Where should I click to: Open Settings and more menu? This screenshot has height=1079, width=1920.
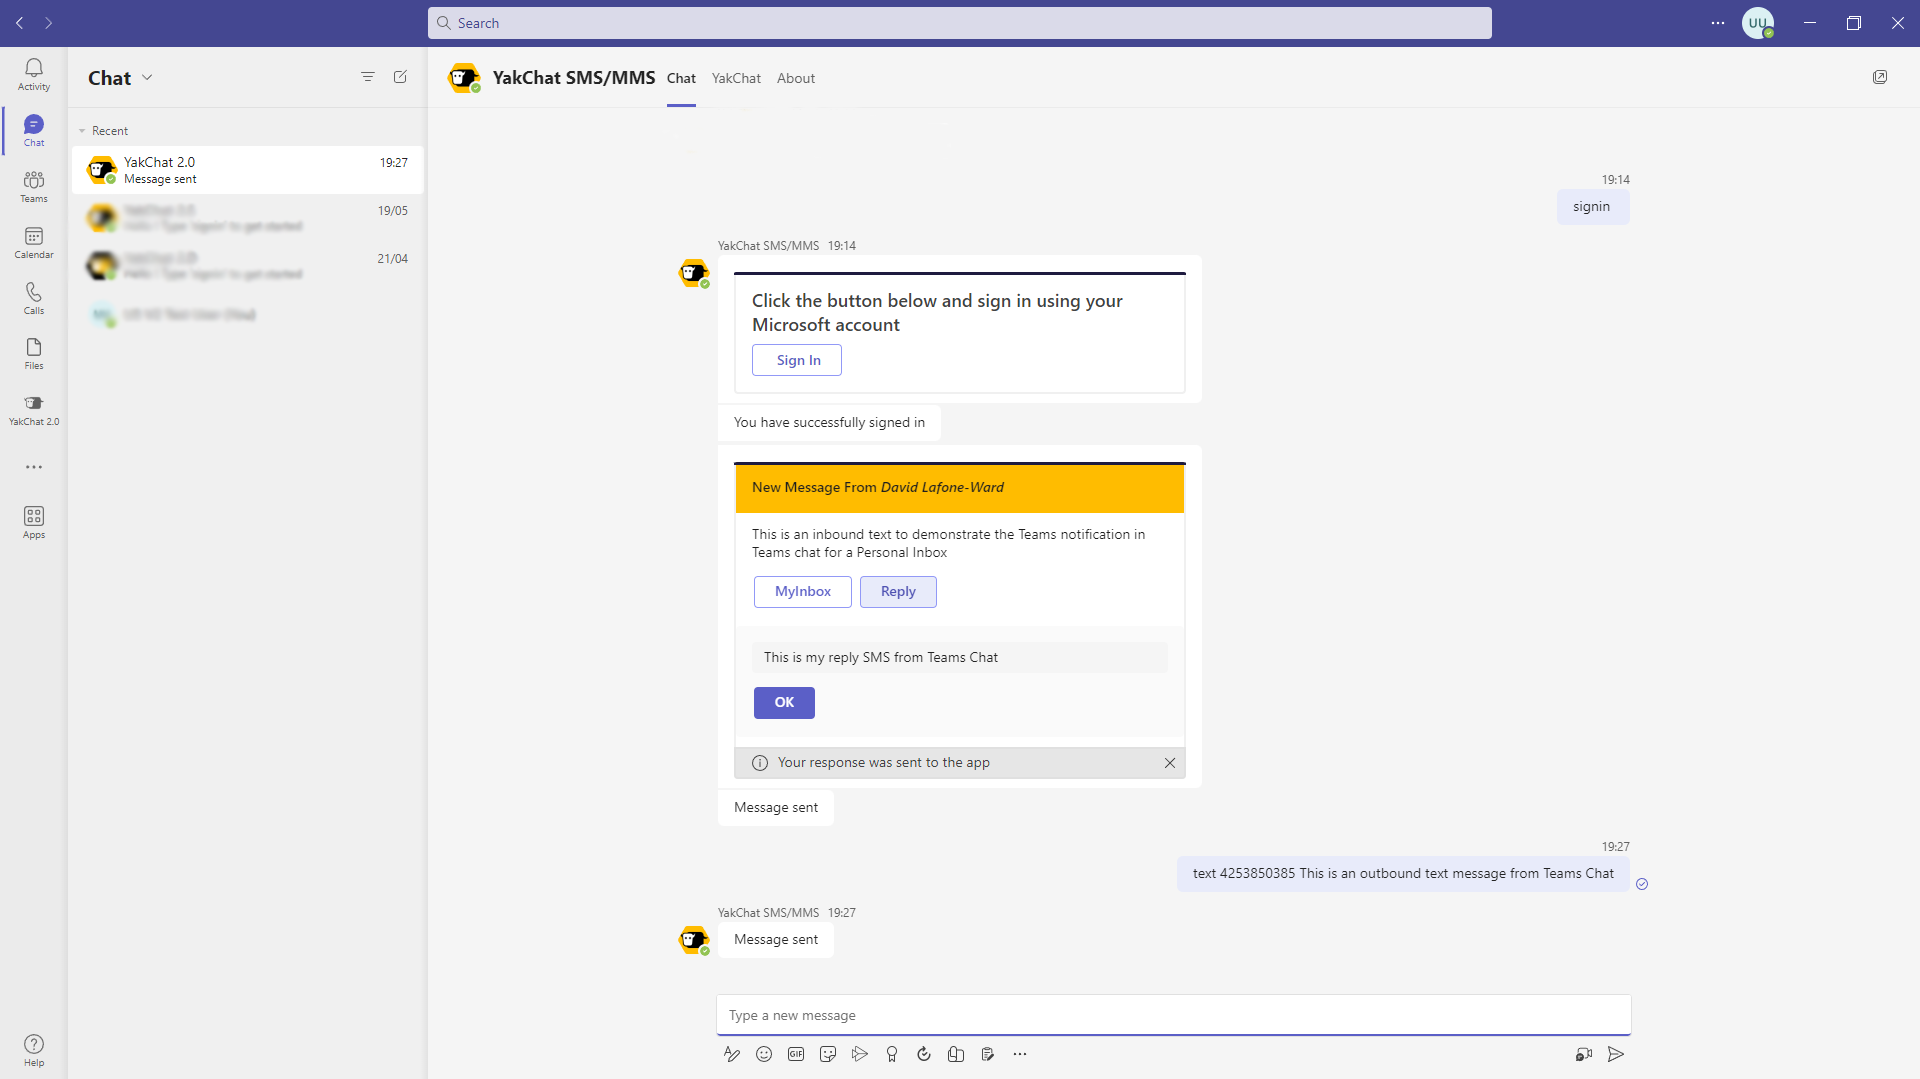1718,23
